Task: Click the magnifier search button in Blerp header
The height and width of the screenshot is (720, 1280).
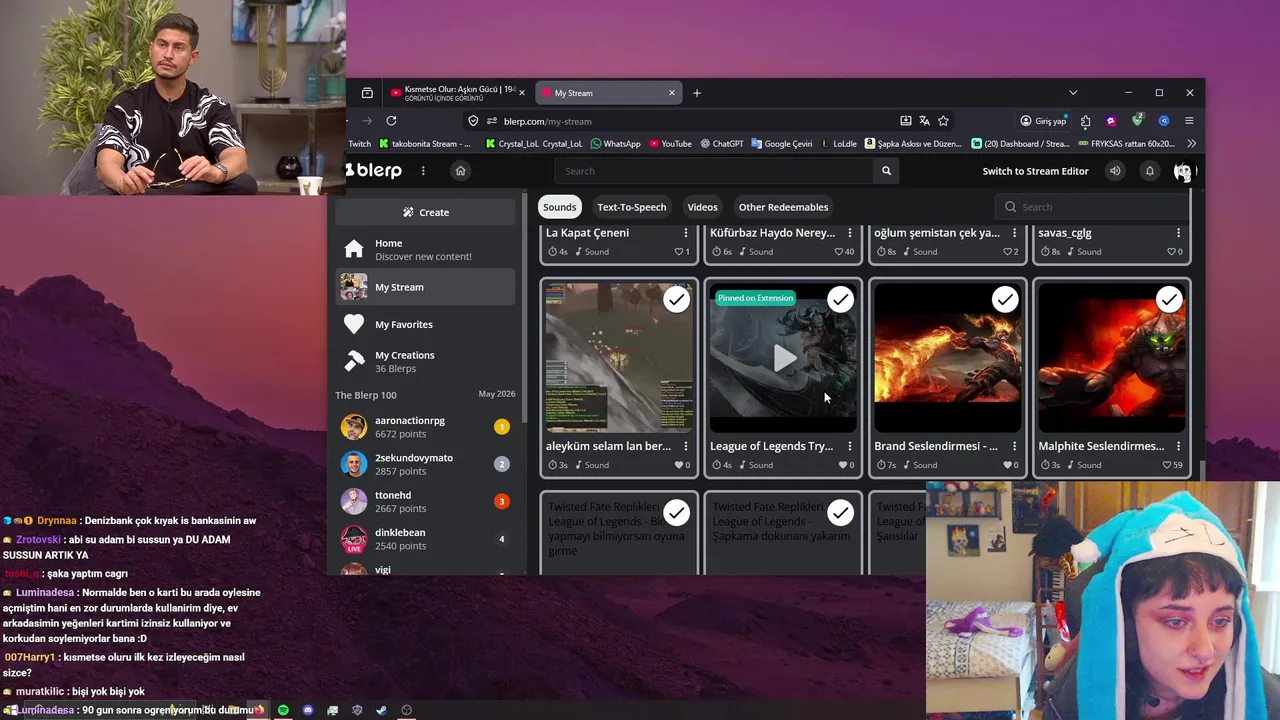Action: (x=886, y=171)
